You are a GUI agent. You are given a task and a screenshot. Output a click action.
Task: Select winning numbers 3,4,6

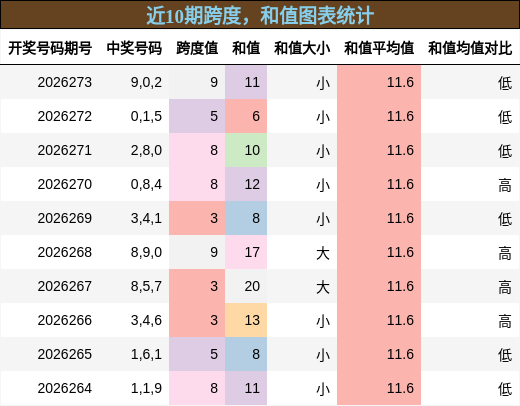[146, 320]
